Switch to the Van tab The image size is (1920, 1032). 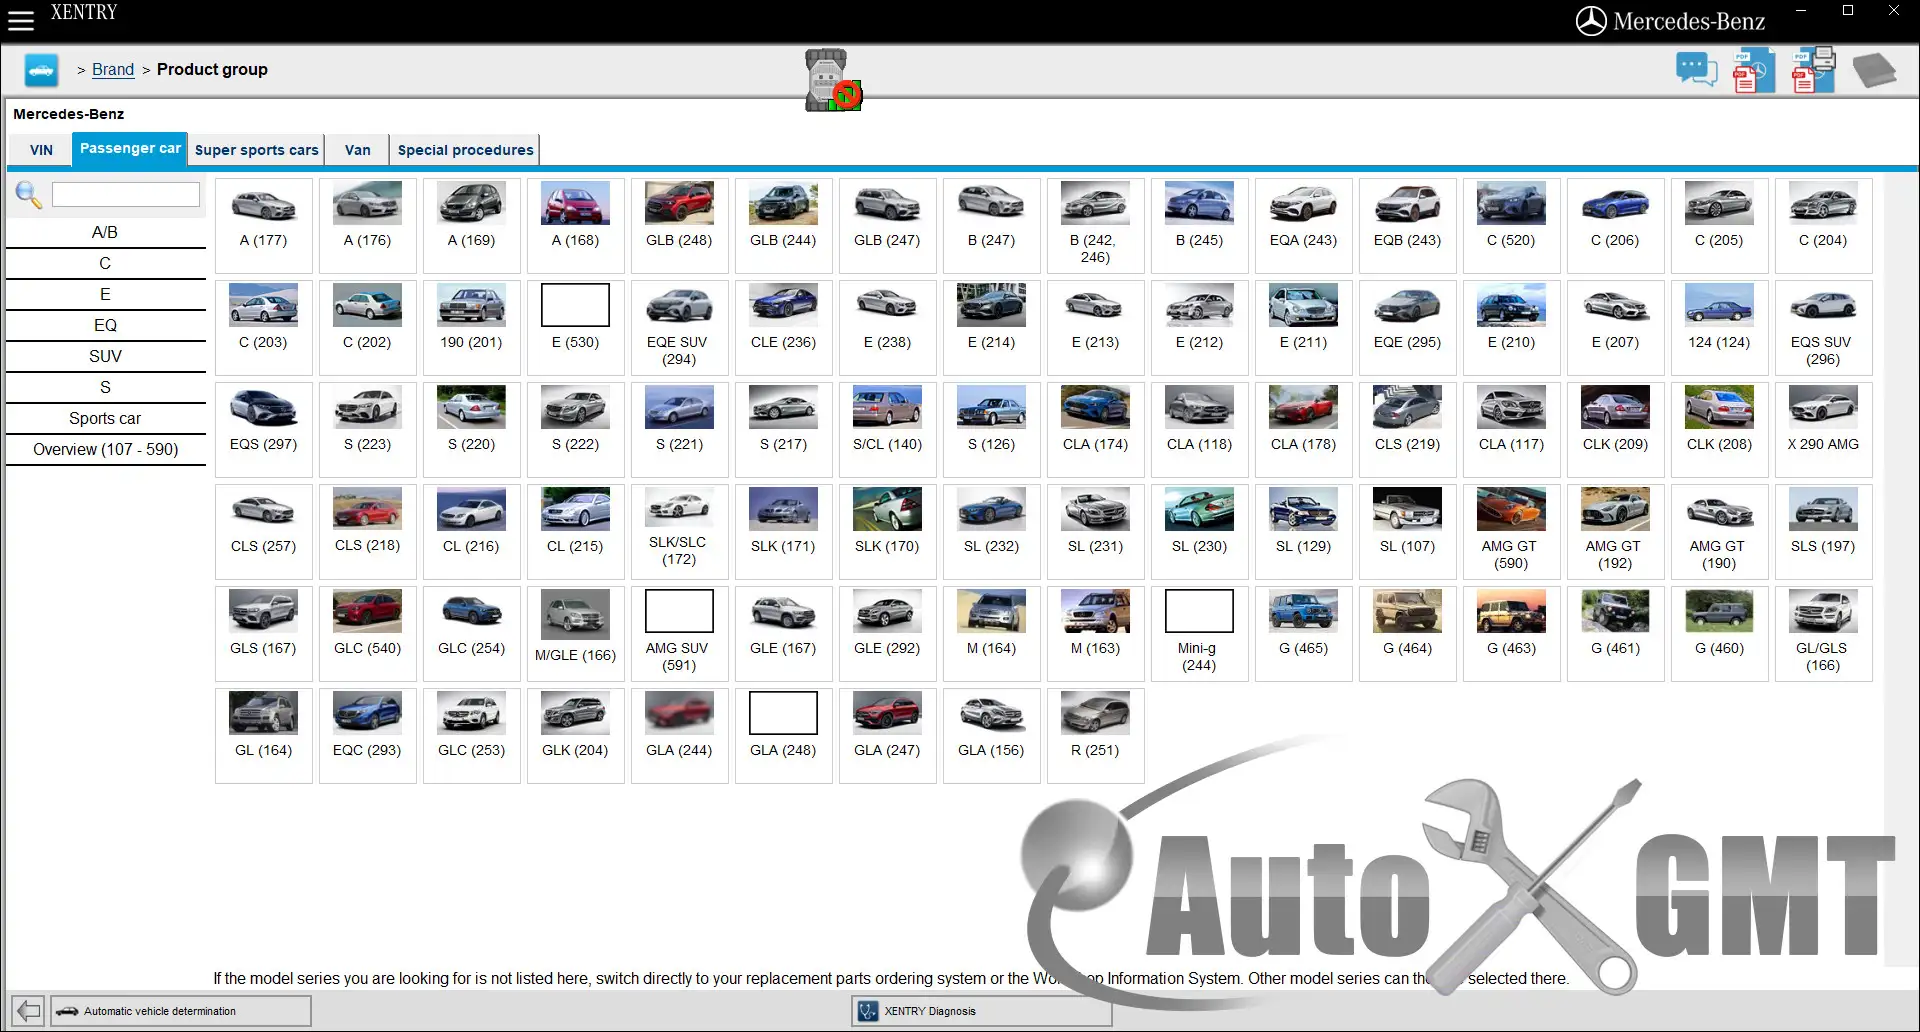click(357, 150)
